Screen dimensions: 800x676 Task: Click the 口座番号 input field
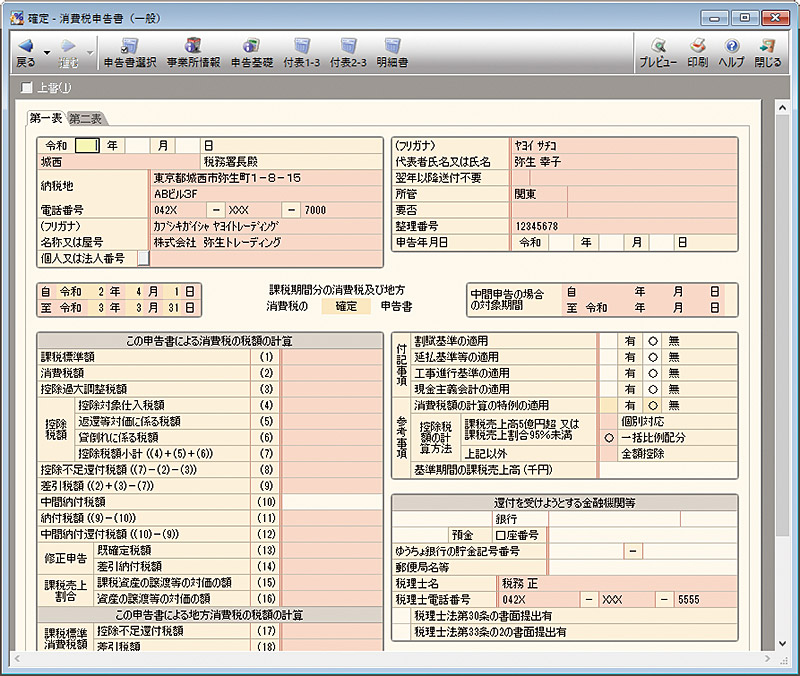click(x=642, y=535)
